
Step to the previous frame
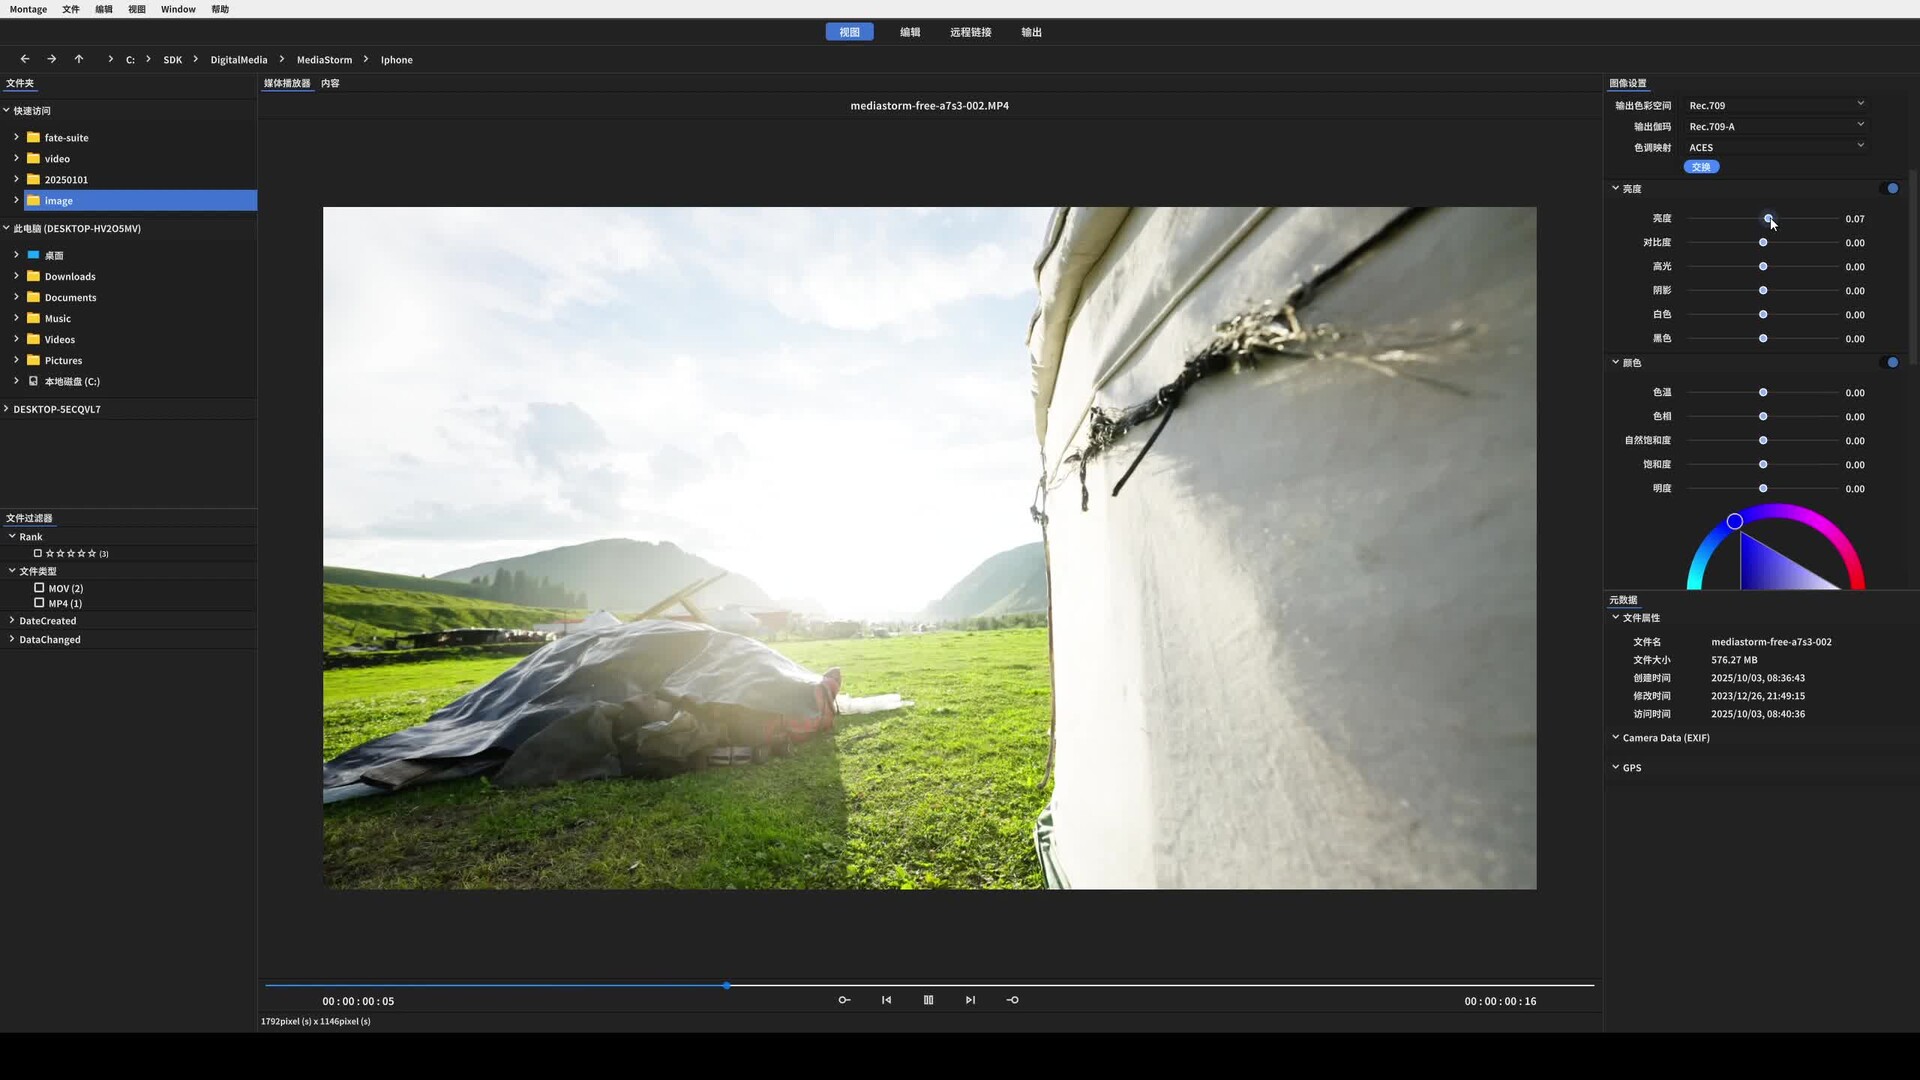click(886, 1000)
